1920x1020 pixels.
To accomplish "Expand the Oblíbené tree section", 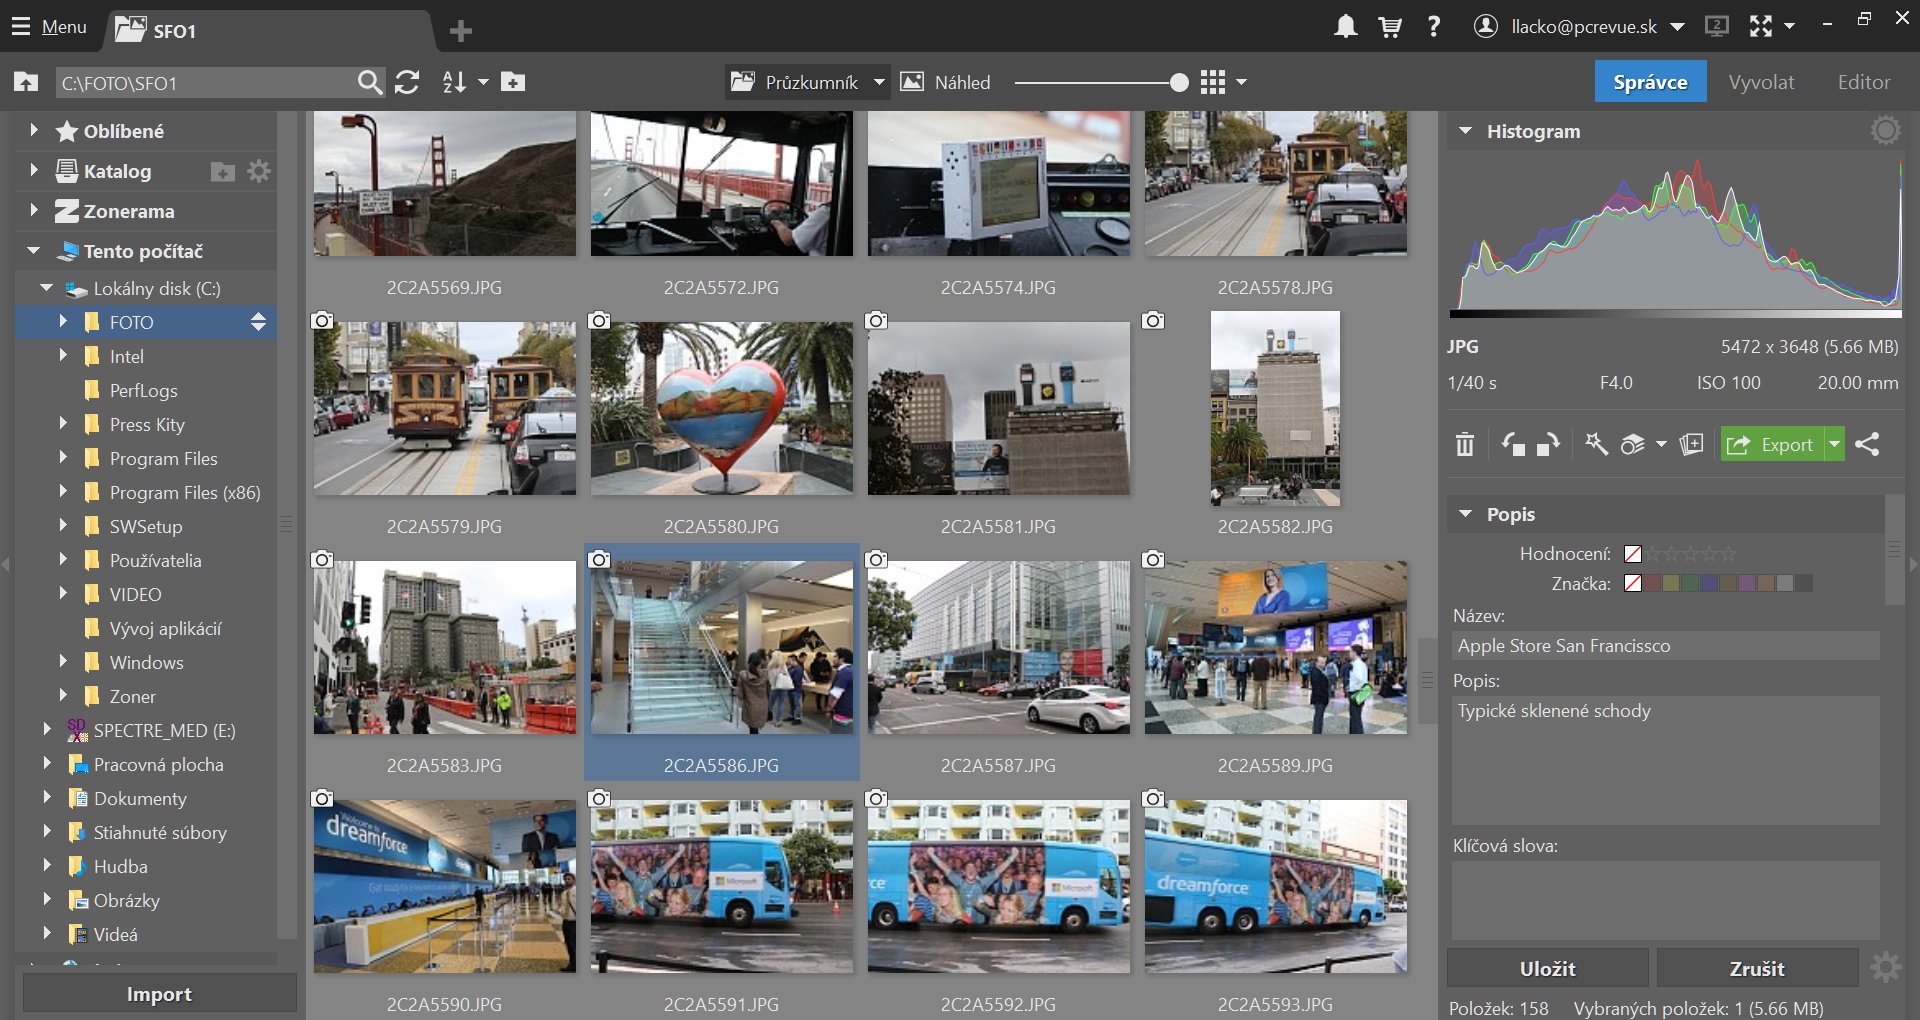I will point(34,131).
